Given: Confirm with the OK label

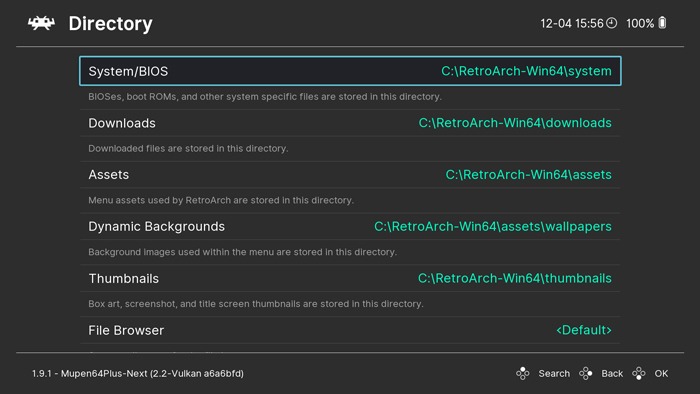Looking at the screenshot, I should pos(661,373).
